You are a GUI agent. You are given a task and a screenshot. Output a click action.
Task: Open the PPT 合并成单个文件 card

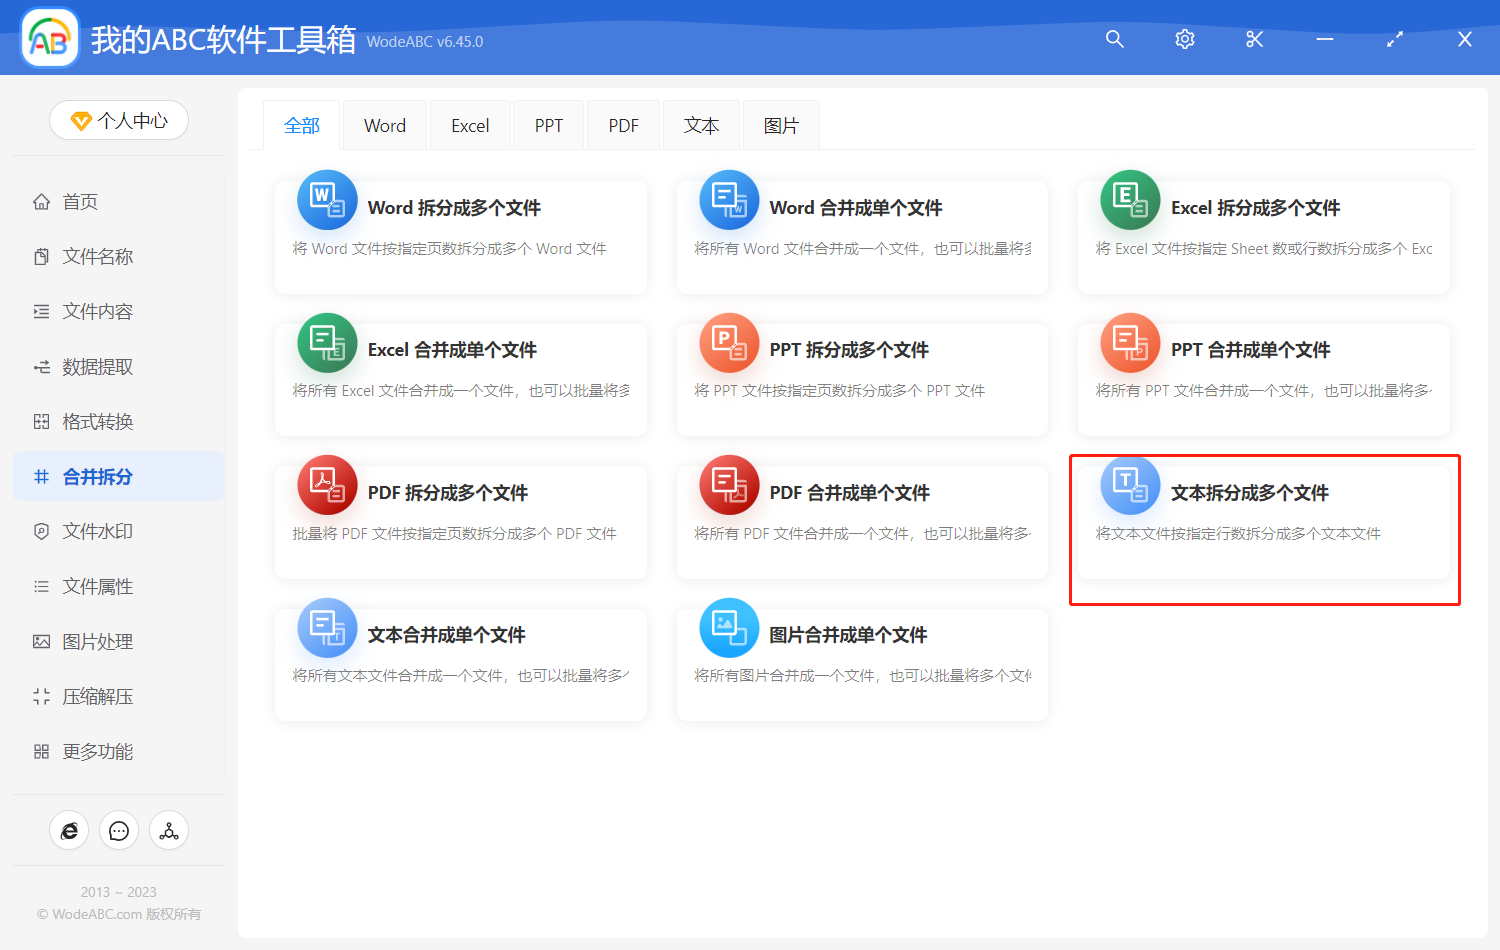click(1264, 380)
